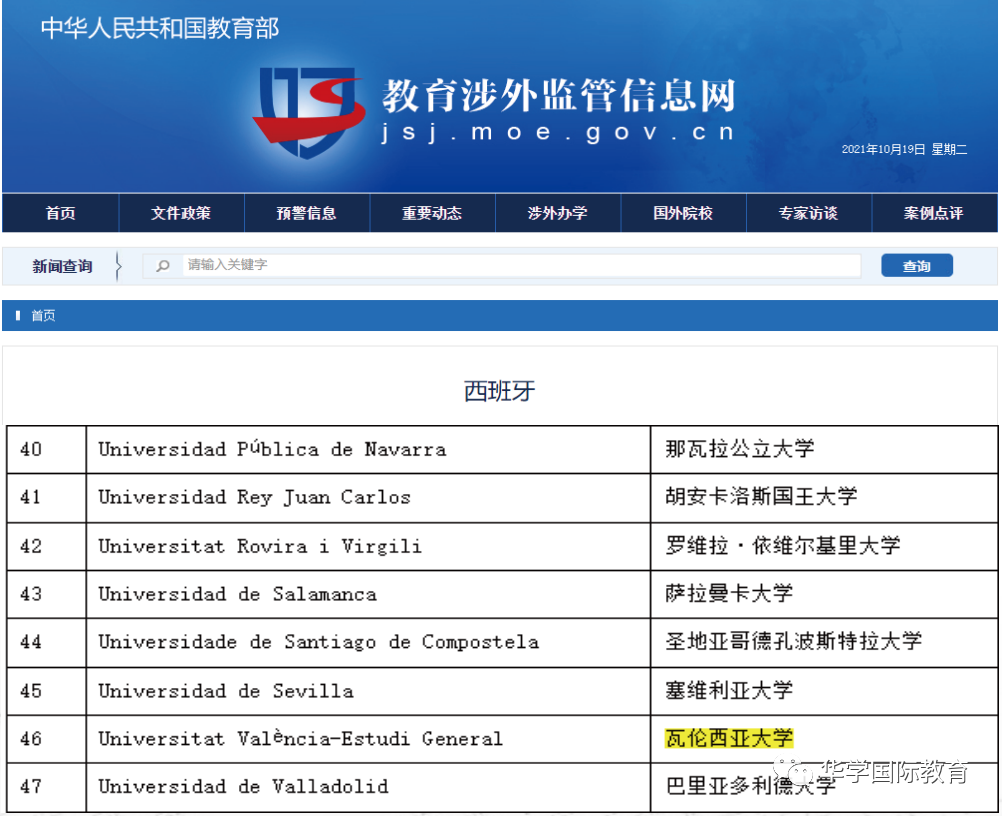Navigate to 国外院校 page
This screenshot has width=1002, height=816.
click(x=683, y=213)
